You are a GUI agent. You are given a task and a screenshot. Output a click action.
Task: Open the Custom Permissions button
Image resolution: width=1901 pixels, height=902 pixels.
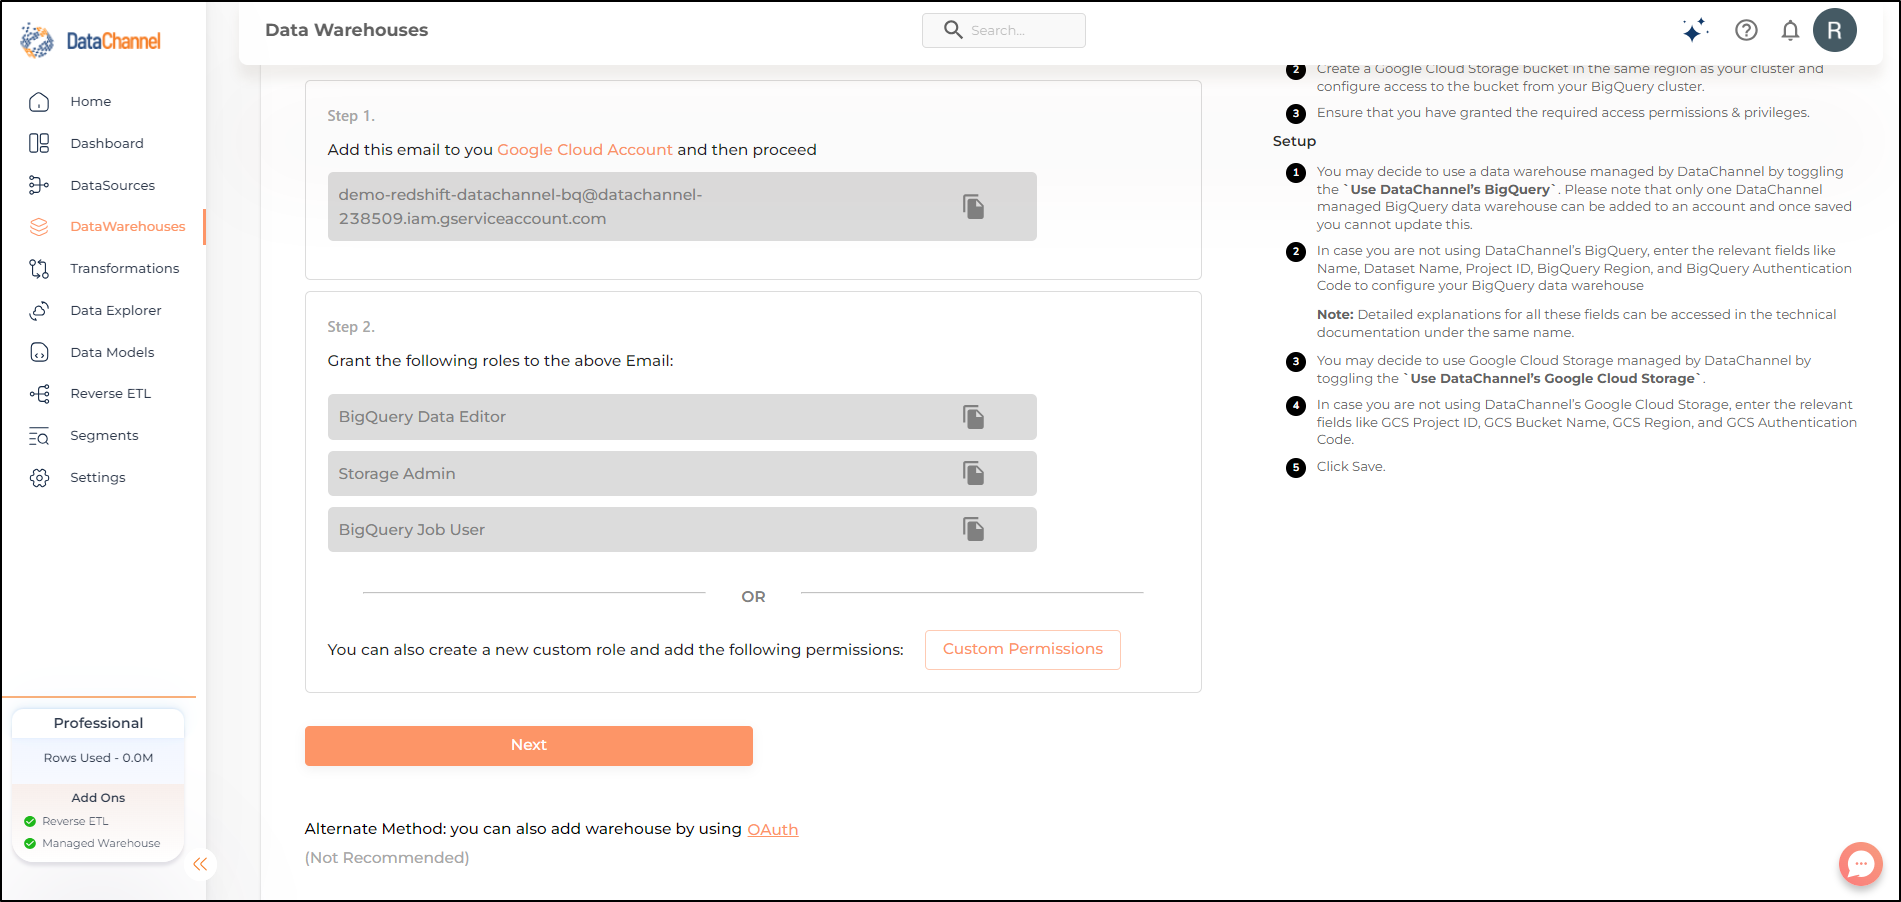(x=1023, y=650)
